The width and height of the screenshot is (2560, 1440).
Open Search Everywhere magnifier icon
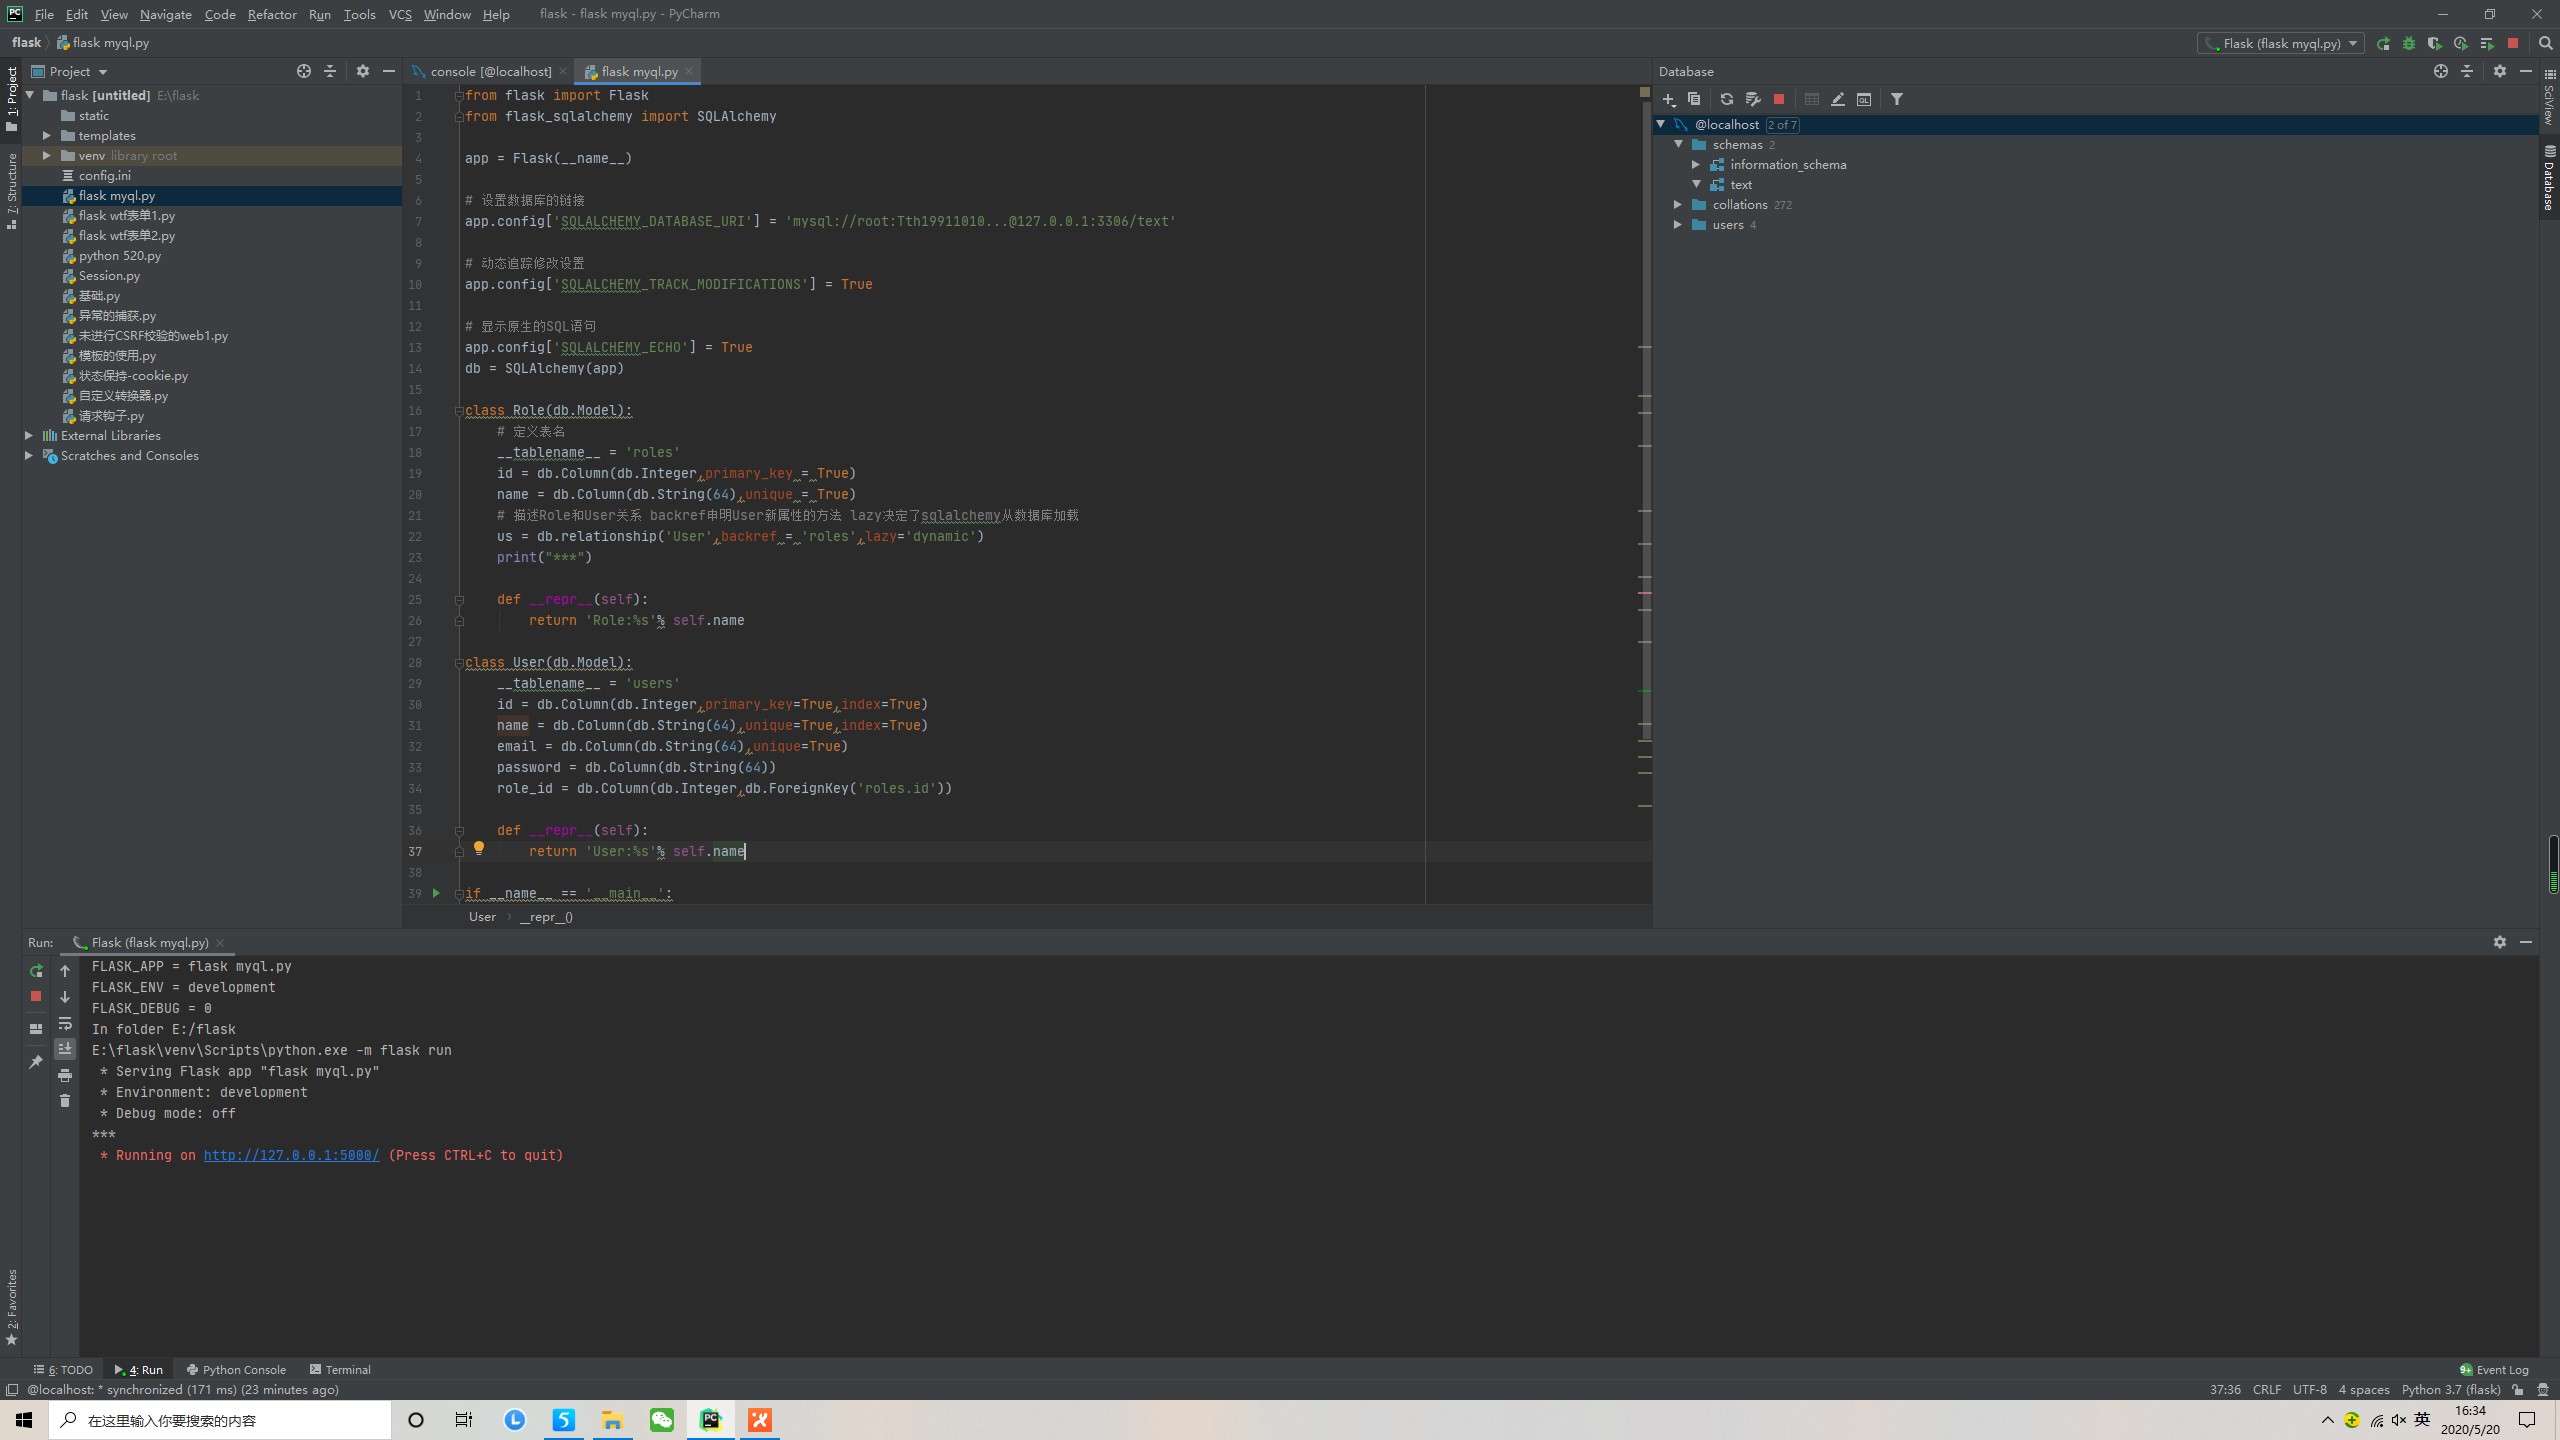pos(2545,43)
